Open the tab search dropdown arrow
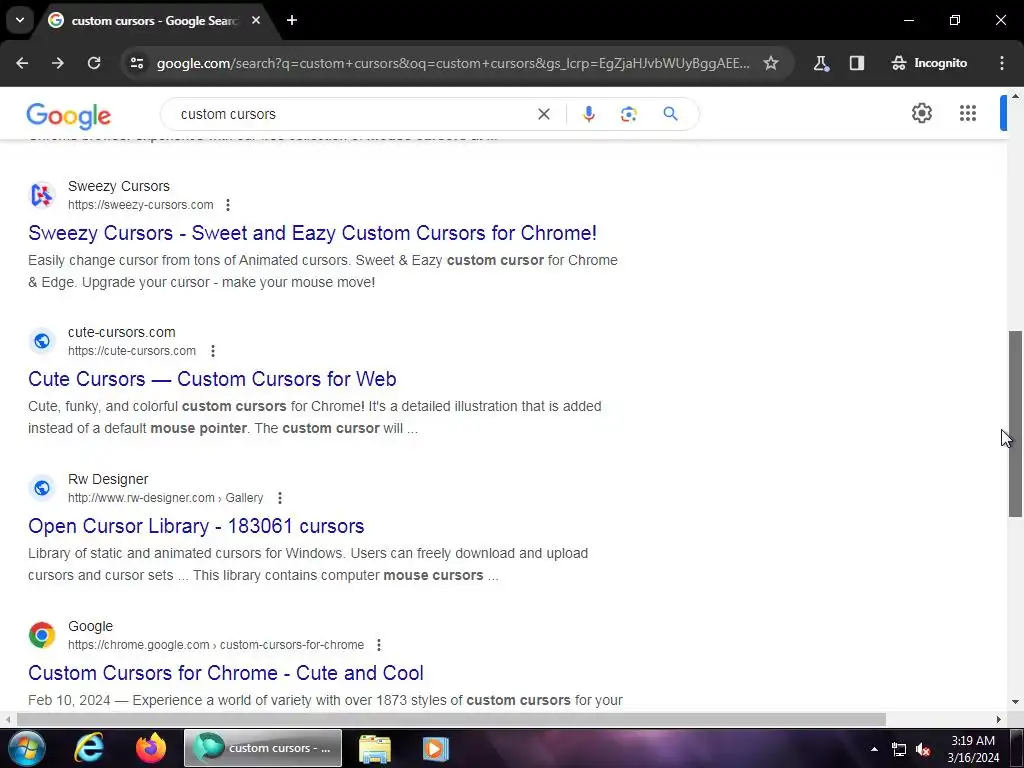1024x768 pixels. pos(20,20)
